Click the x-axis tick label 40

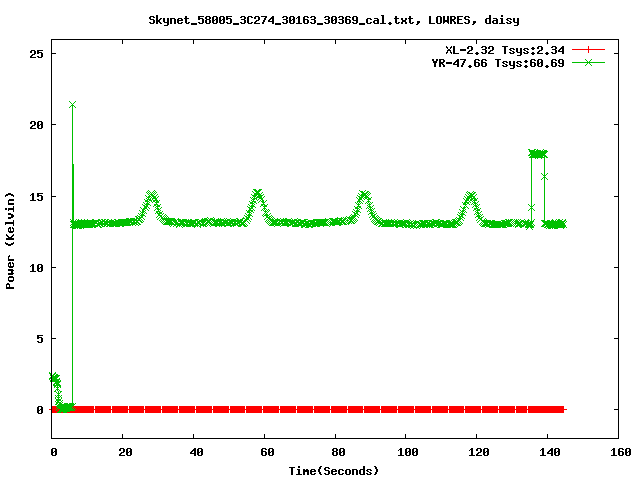196,452
